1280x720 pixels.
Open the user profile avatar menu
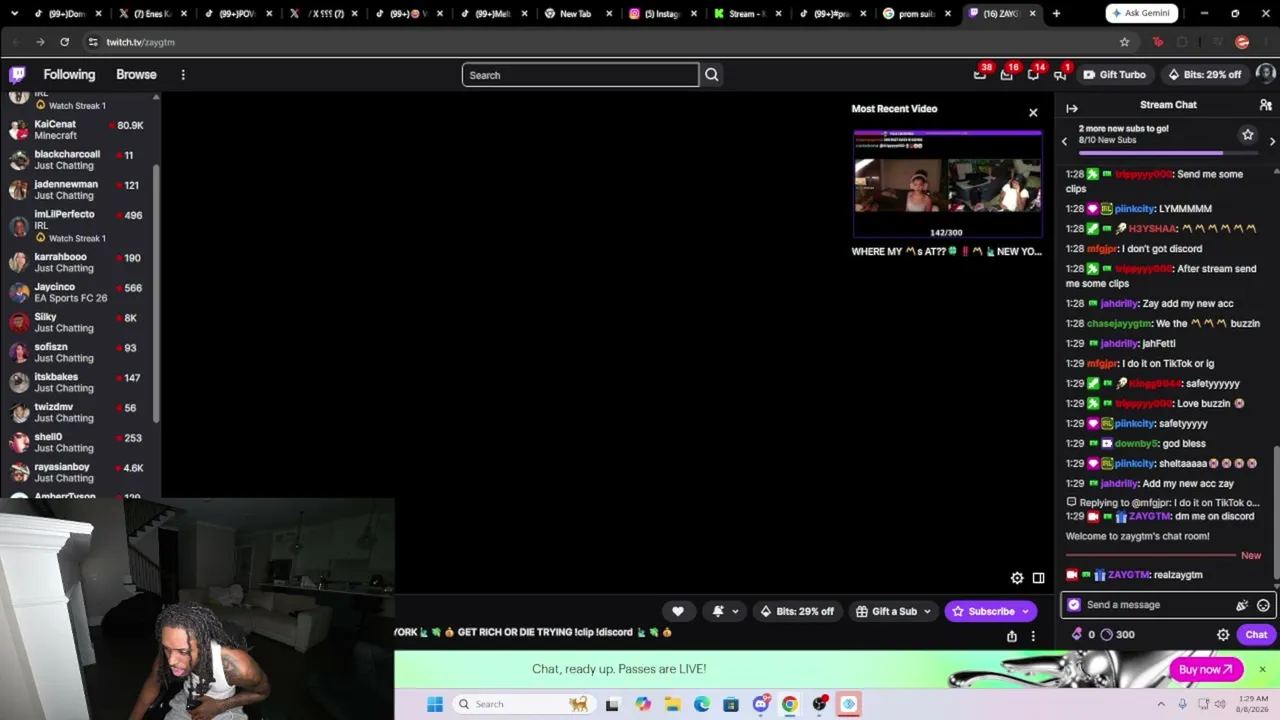tap(1265, 74)
